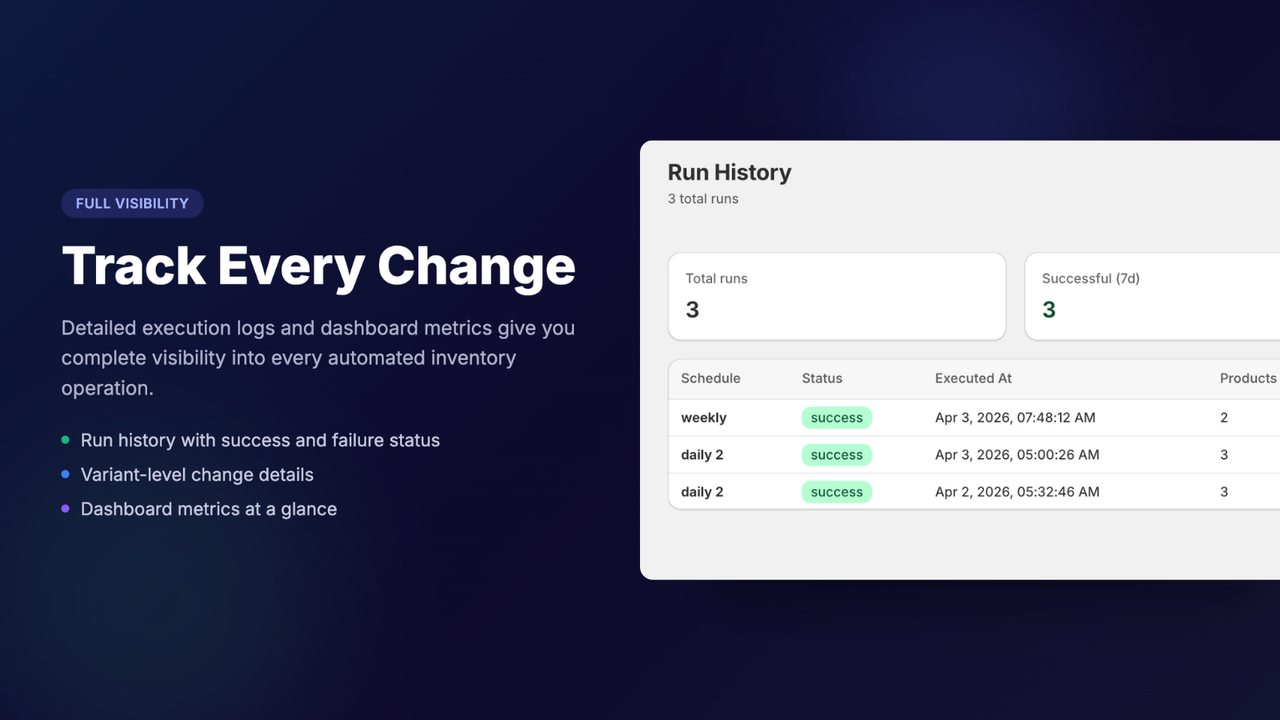
Task: Click success badge of the Apr 2 run
Action: [x=837, y=492]
